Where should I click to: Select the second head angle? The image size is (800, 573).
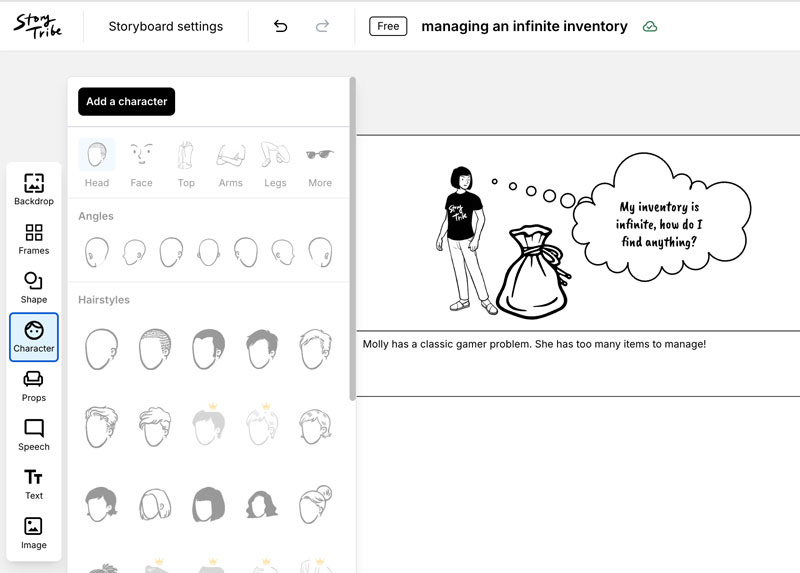click(x=134, y=252)
